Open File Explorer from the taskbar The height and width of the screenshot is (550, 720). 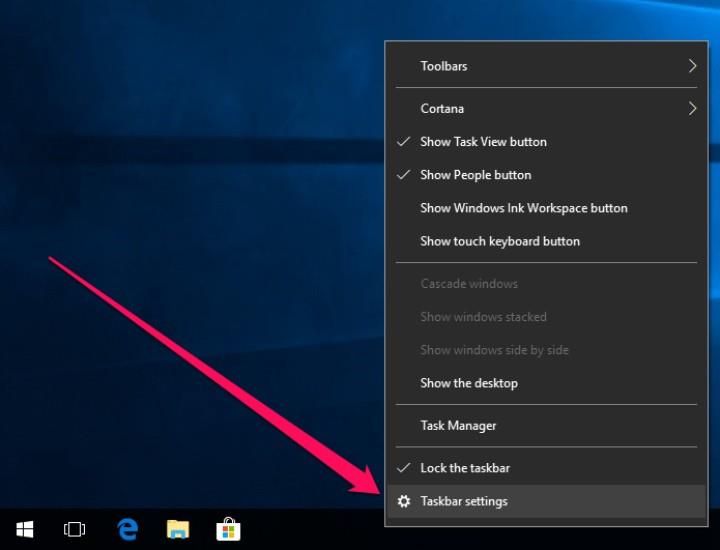click(x=178, y=529)
